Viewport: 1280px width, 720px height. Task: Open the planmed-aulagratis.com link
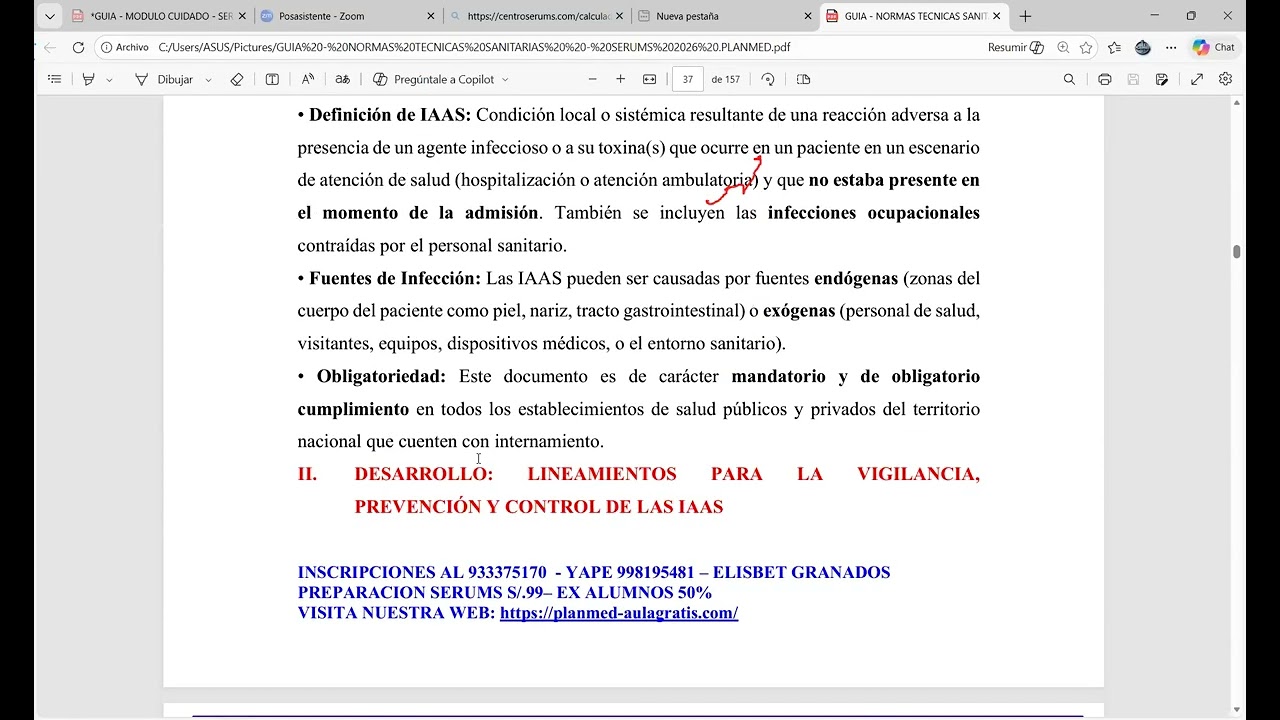coord(619,613)
